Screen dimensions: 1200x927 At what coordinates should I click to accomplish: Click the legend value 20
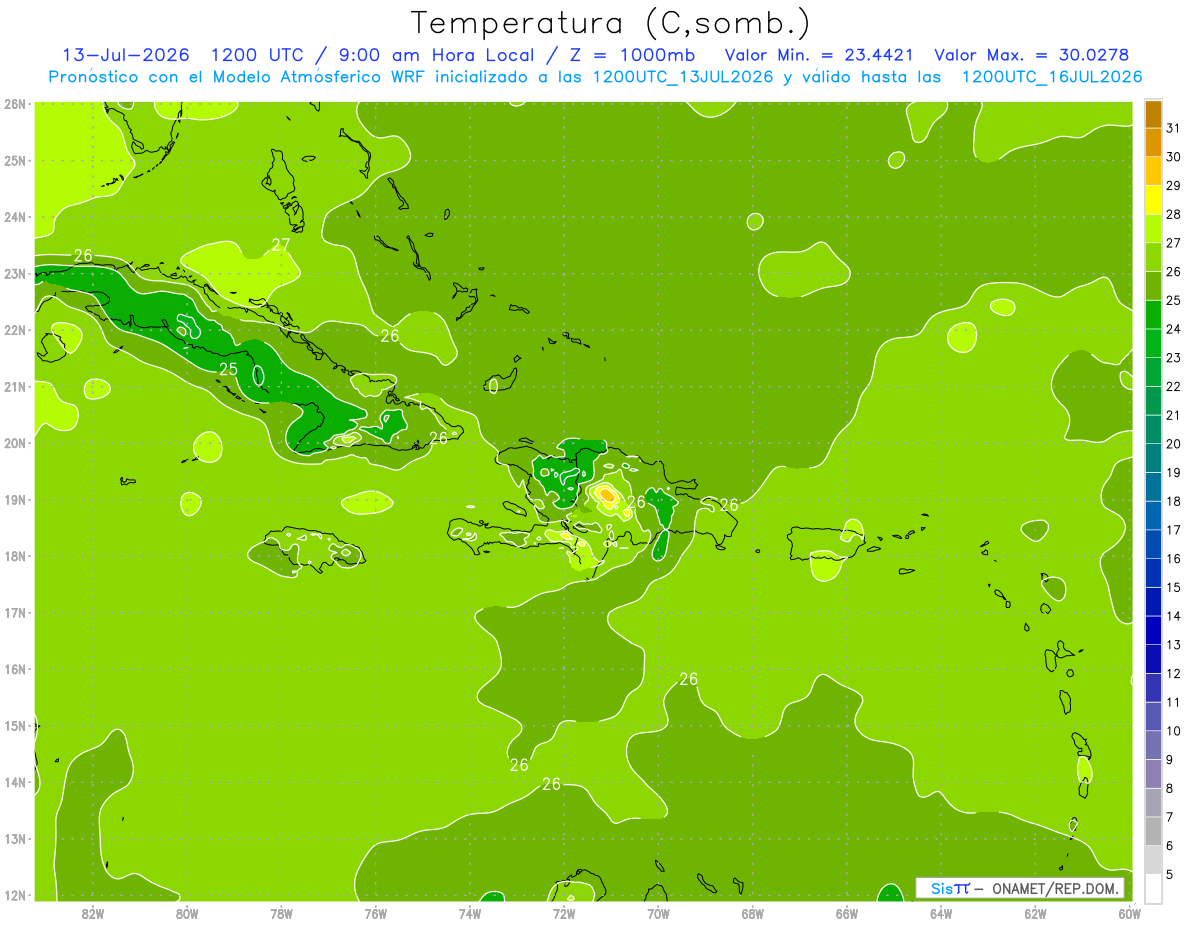coord(1174,444)
